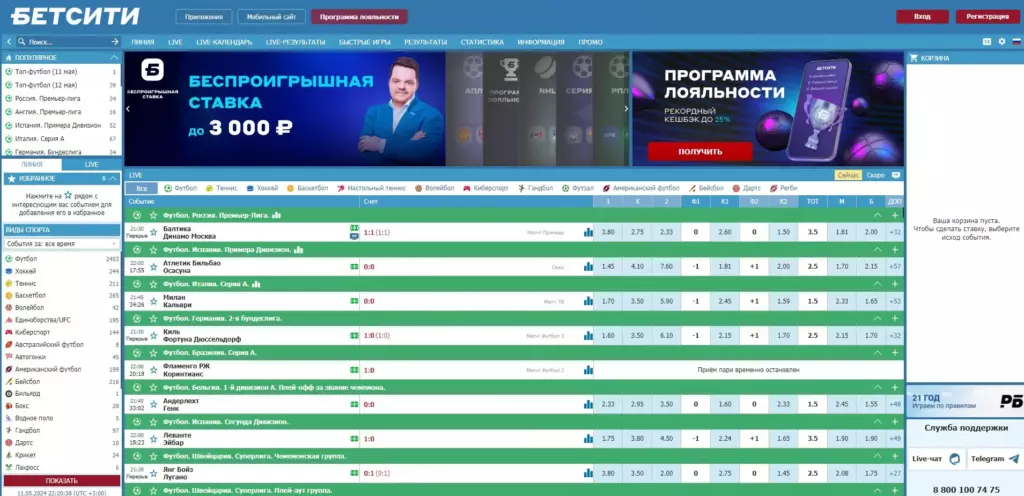Click the banner carousel previous arrow

pos(128,108)
